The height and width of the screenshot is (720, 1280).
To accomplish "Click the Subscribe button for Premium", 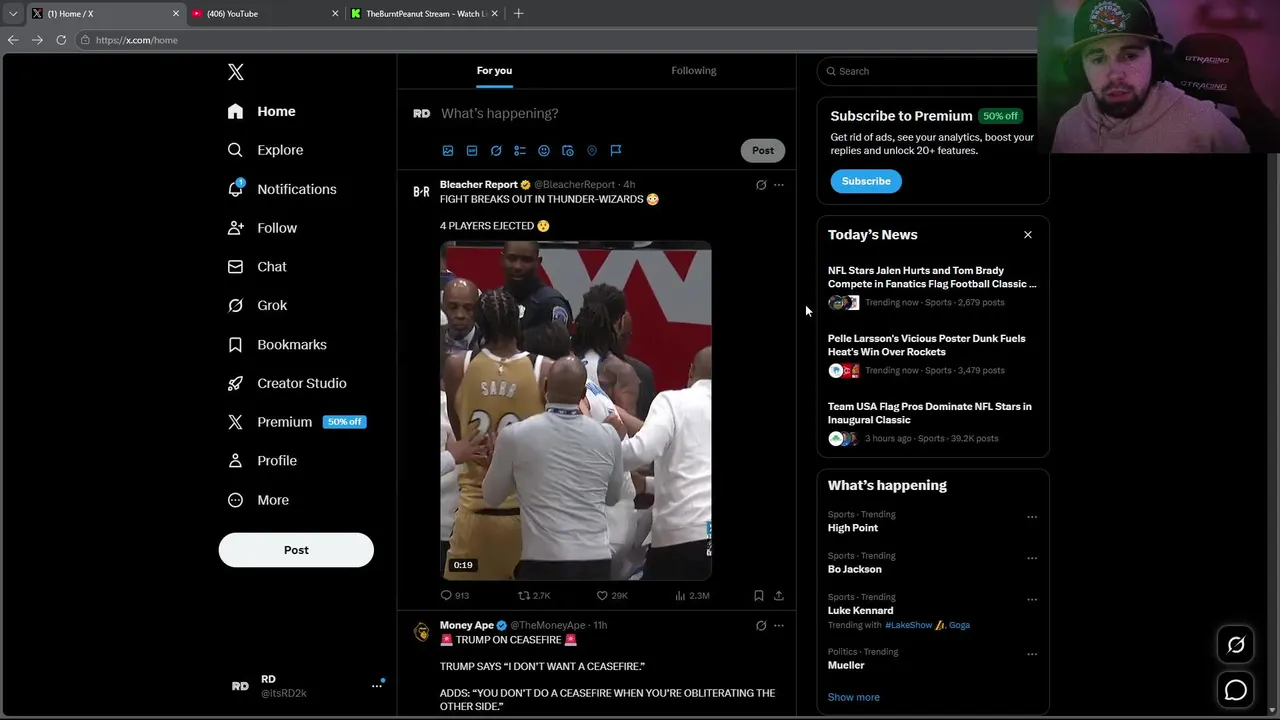I will coord(866,181).
